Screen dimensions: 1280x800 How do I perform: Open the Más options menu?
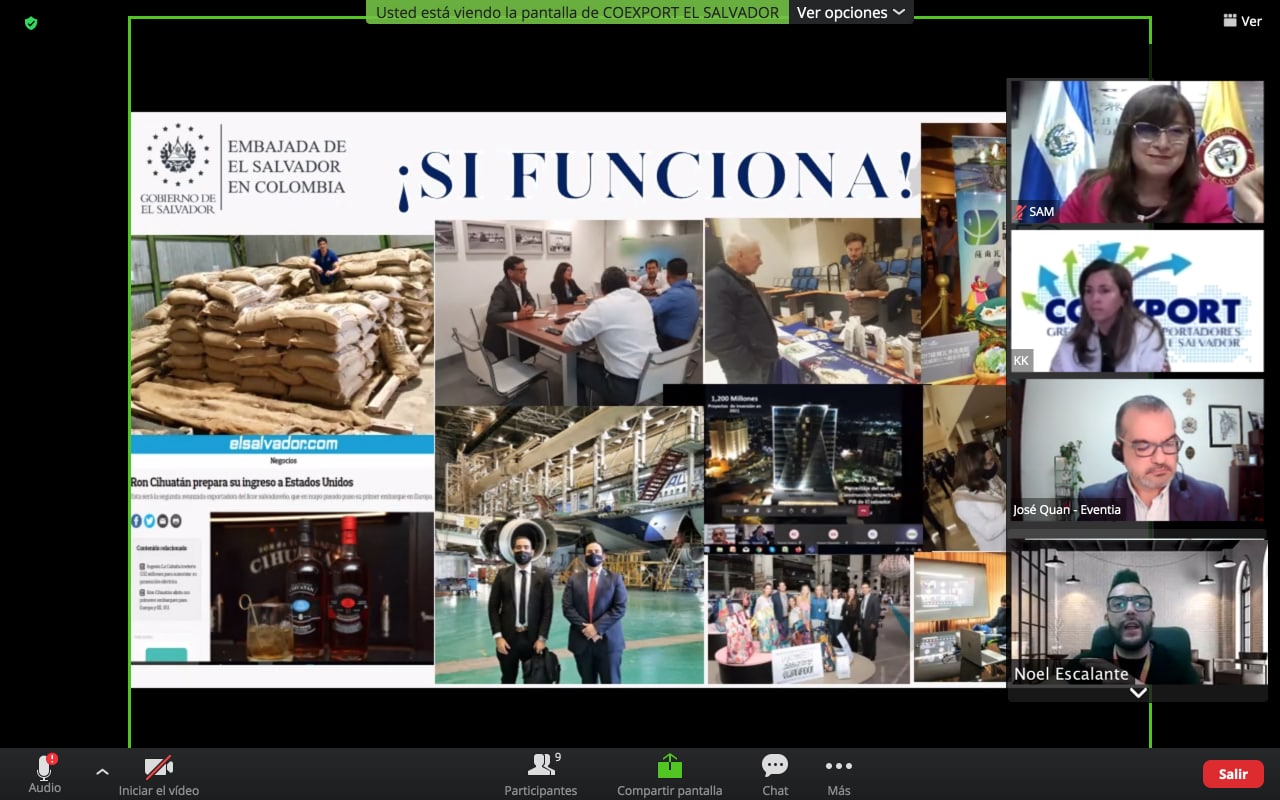click(839, 774)
